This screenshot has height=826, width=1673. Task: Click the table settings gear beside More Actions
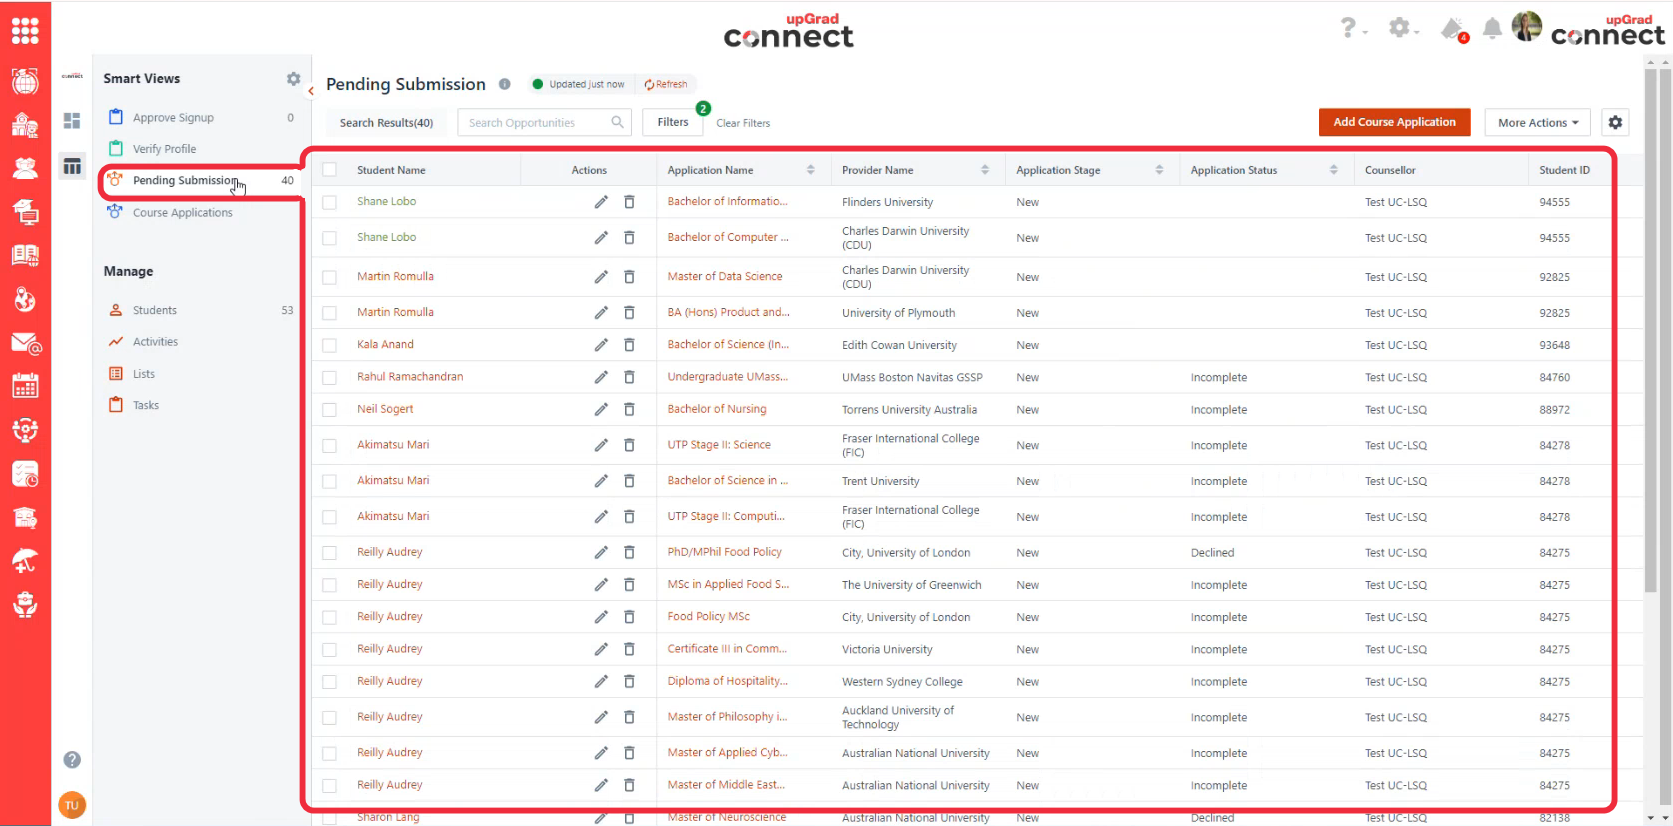tap(1615, 123)
